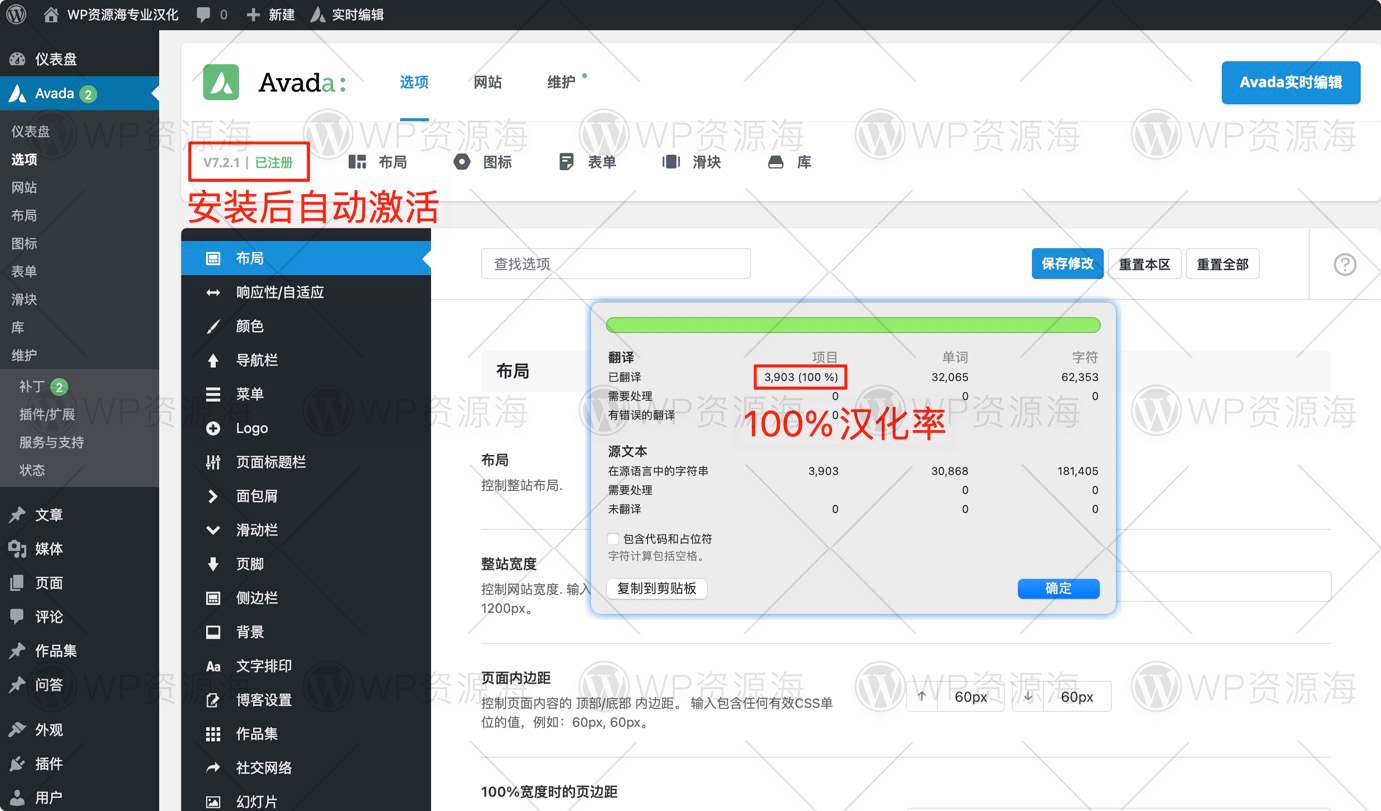This screenshot has height=811, width=1381.
Task: Select the 颜色 options section
Action: pyautogui.click(x=306, y=326)
